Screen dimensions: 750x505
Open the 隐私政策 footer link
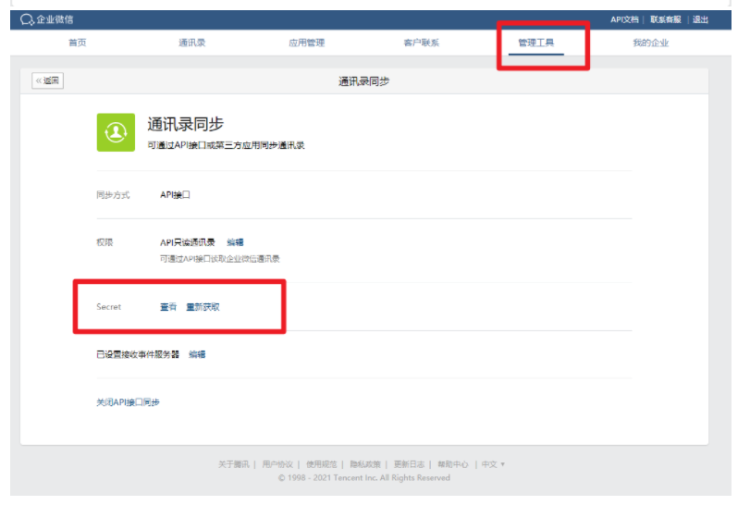pyautogui.click(x=364, y=464)
